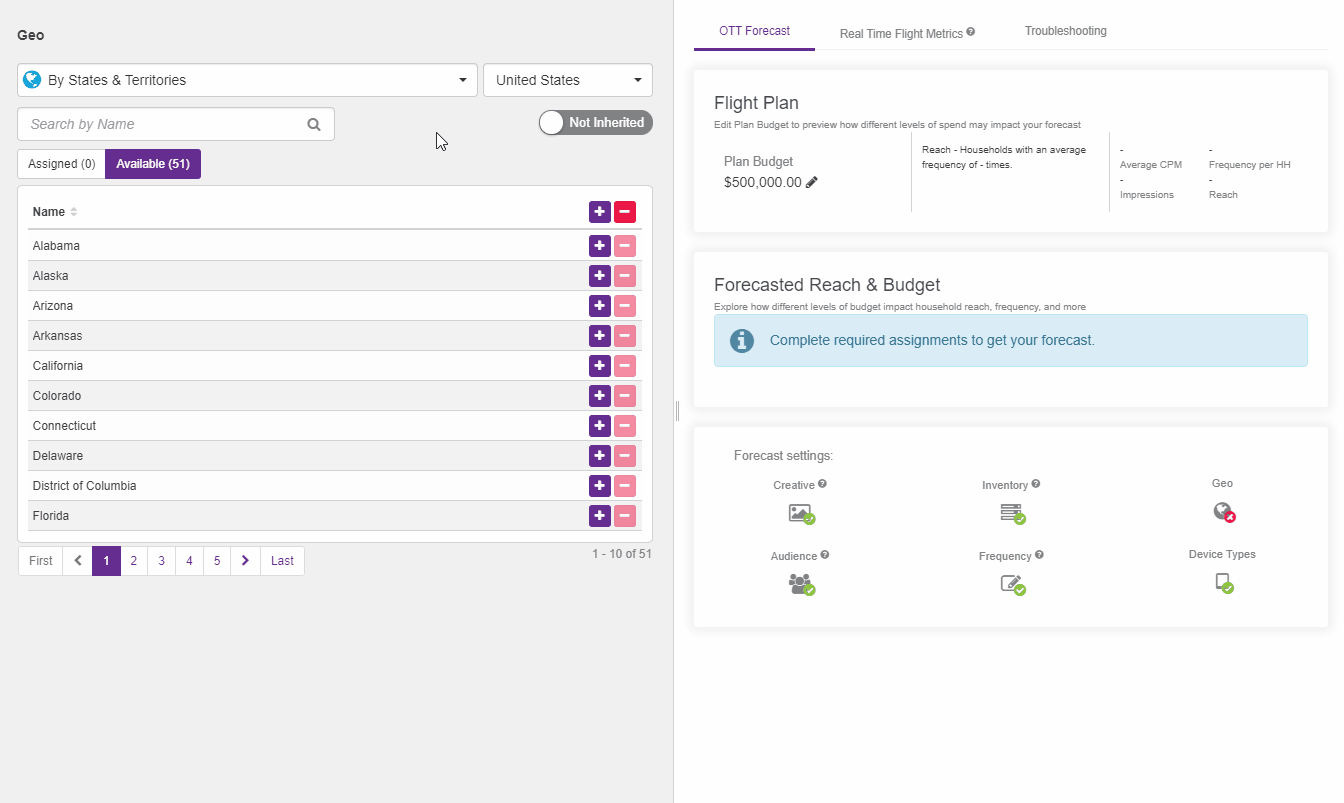Switch to the Real Time Flight Metrics tab

click(x=901, y=32)
